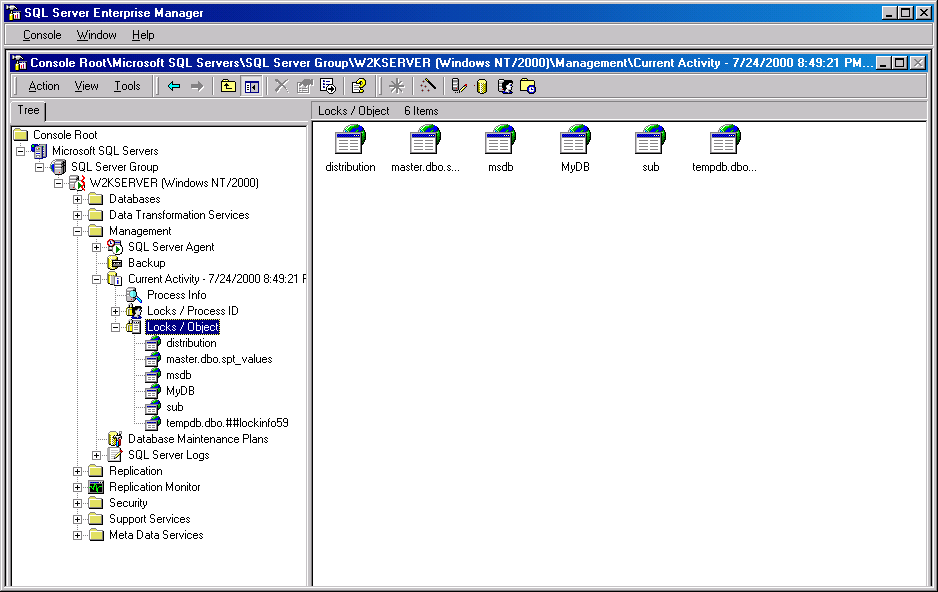Toggle Show/Hide console tree button

(251, 86)
